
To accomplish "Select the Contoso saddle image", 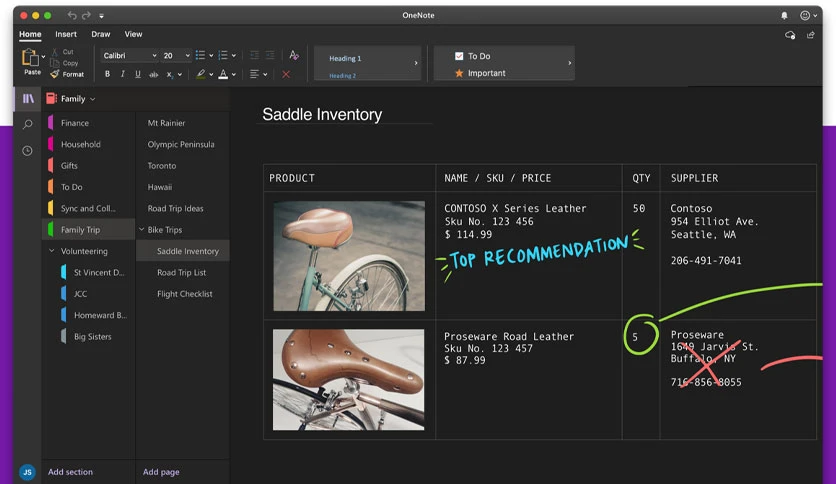I will click(x=349, y=256).
